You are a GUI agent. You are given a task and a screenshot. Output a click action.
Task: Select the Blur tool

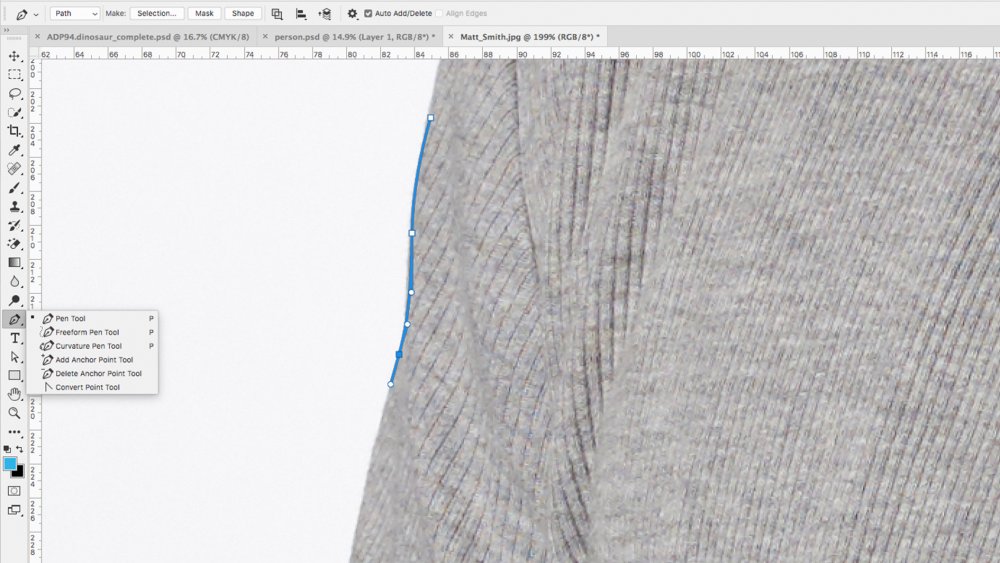[x=14, y=281]
